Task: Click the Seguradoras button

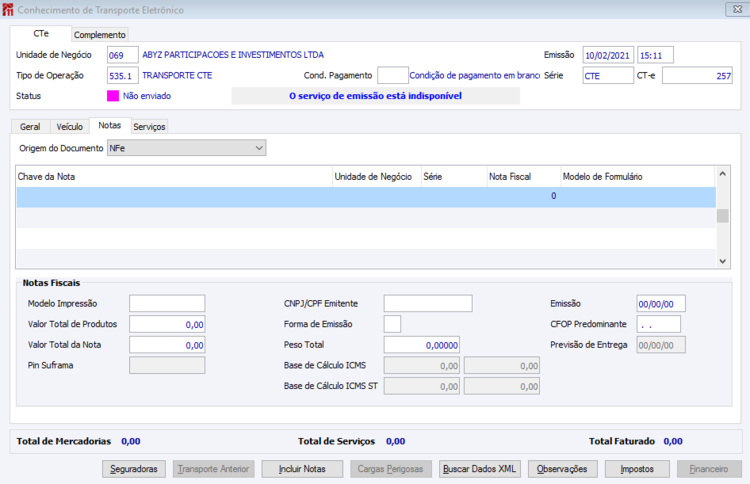Action: (133, 469)
